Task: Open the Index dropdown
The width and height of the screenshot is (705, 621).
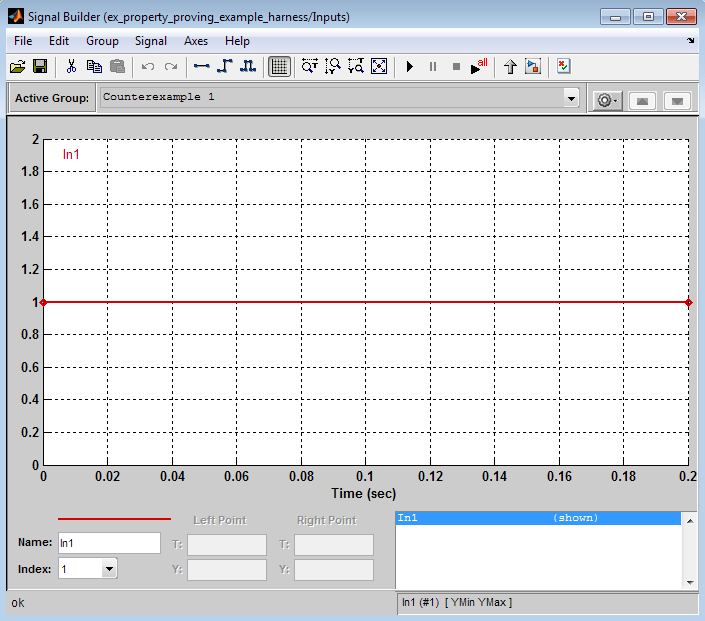Action: coord(109,569)
